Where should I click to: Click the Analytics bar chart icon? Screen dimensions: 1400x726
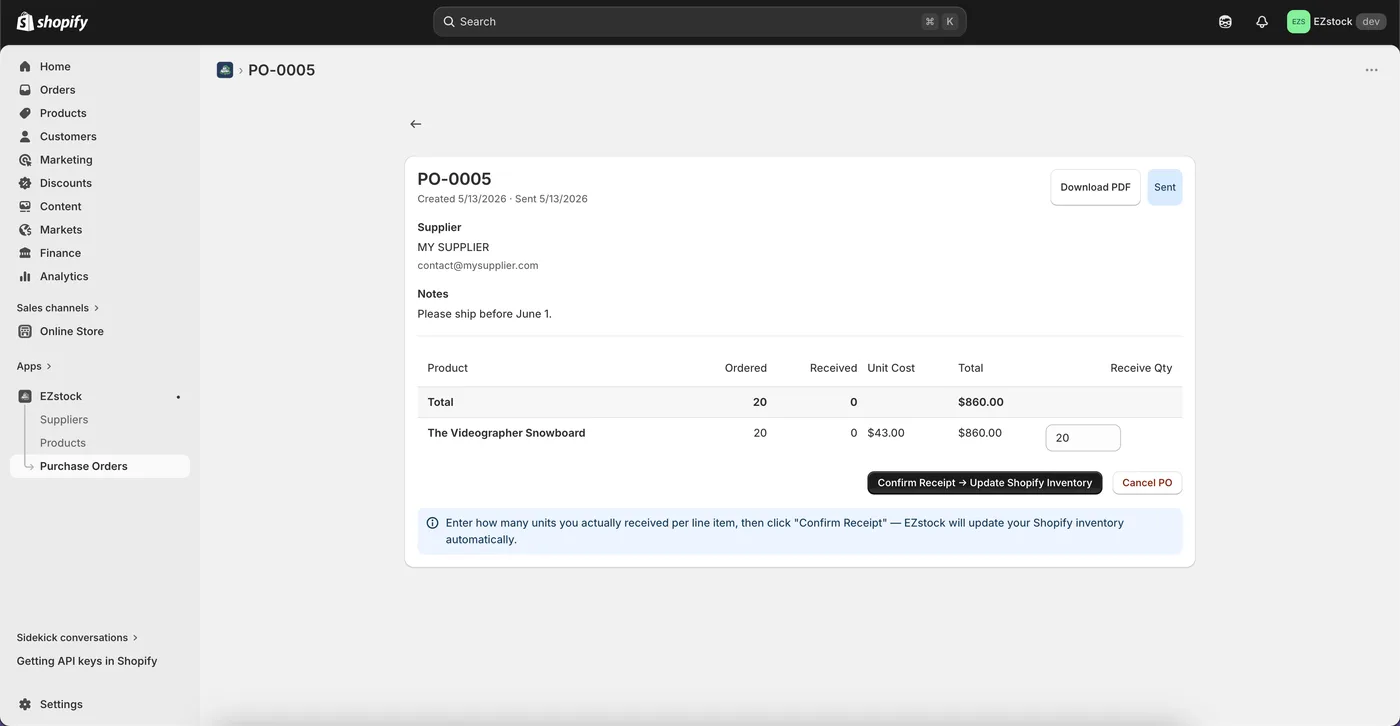25,276
